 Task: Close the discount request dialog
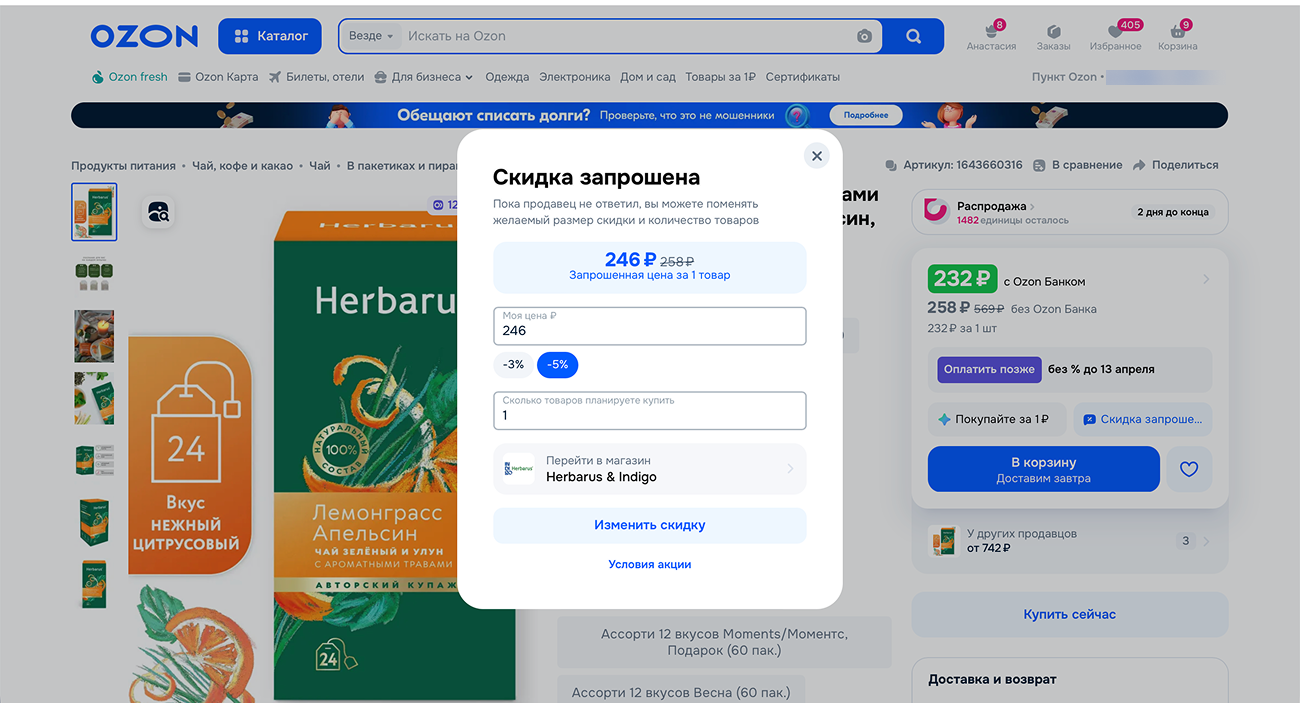(x=816, y=156)
